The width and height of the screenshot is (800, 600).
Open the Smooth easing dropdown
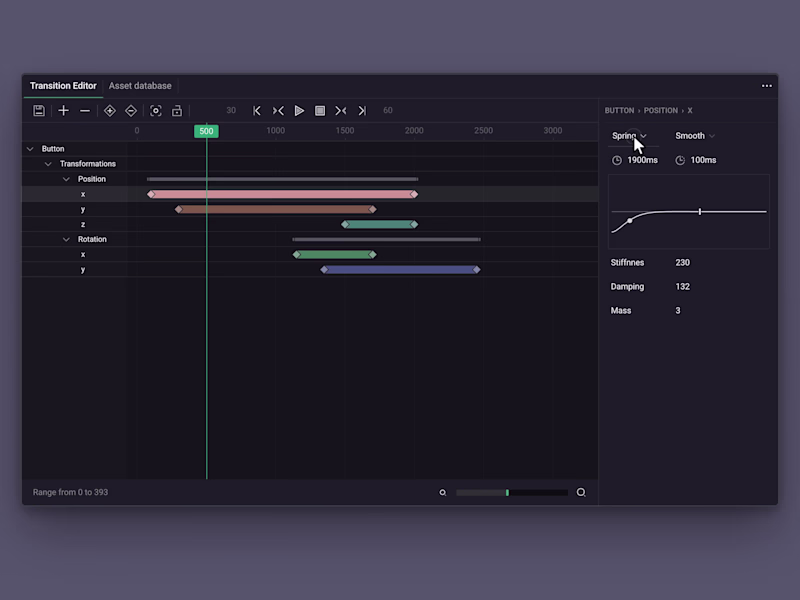[x=695, y=136]
